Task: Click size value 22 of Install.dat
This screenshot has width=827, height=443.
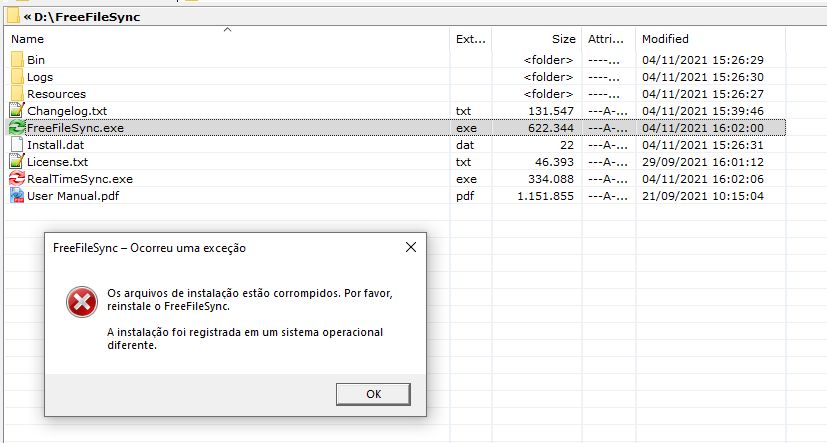Action: [567, 145]
